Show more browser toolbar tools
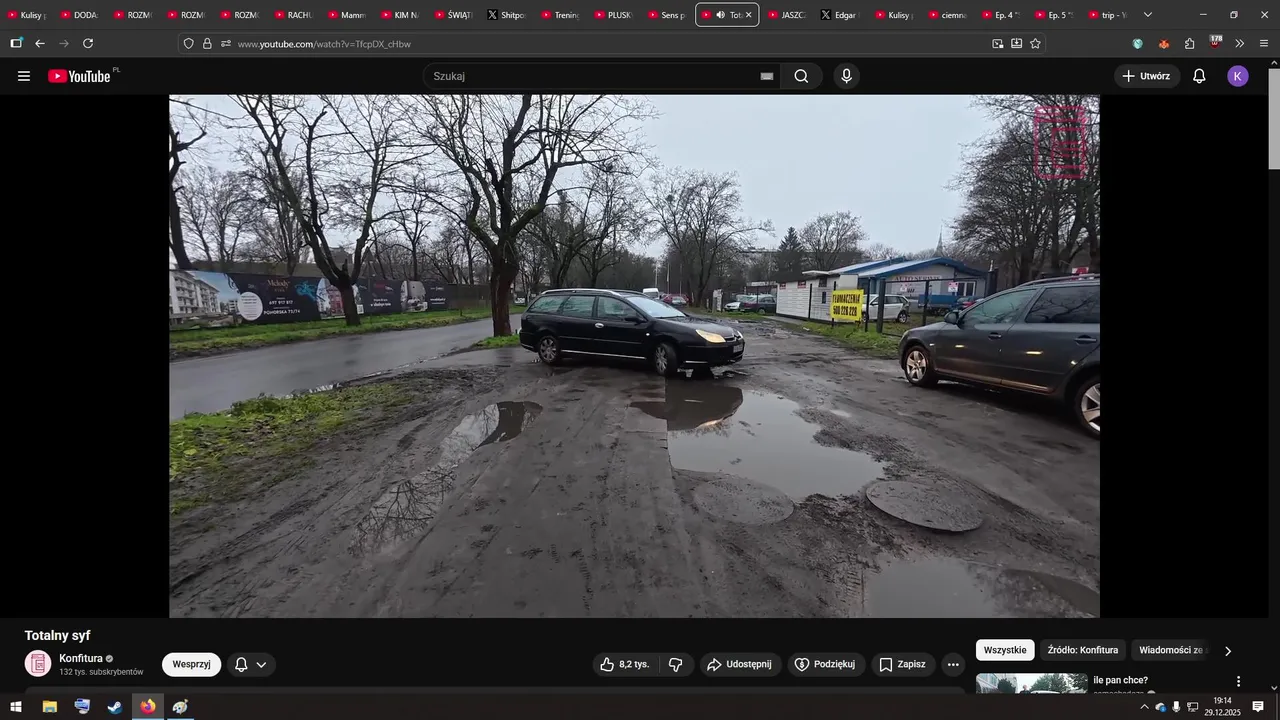This screenshot has height=720, width=1280. 1239,43
